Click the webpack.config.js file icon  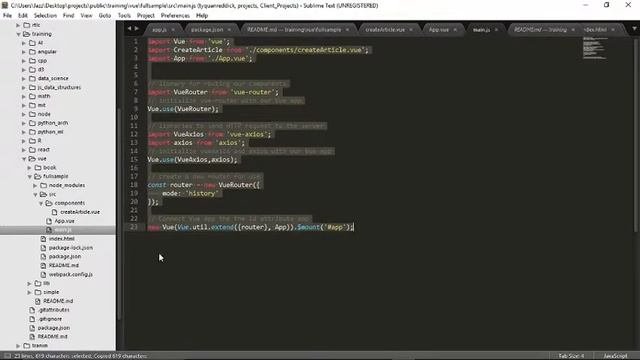pos(44,274)
